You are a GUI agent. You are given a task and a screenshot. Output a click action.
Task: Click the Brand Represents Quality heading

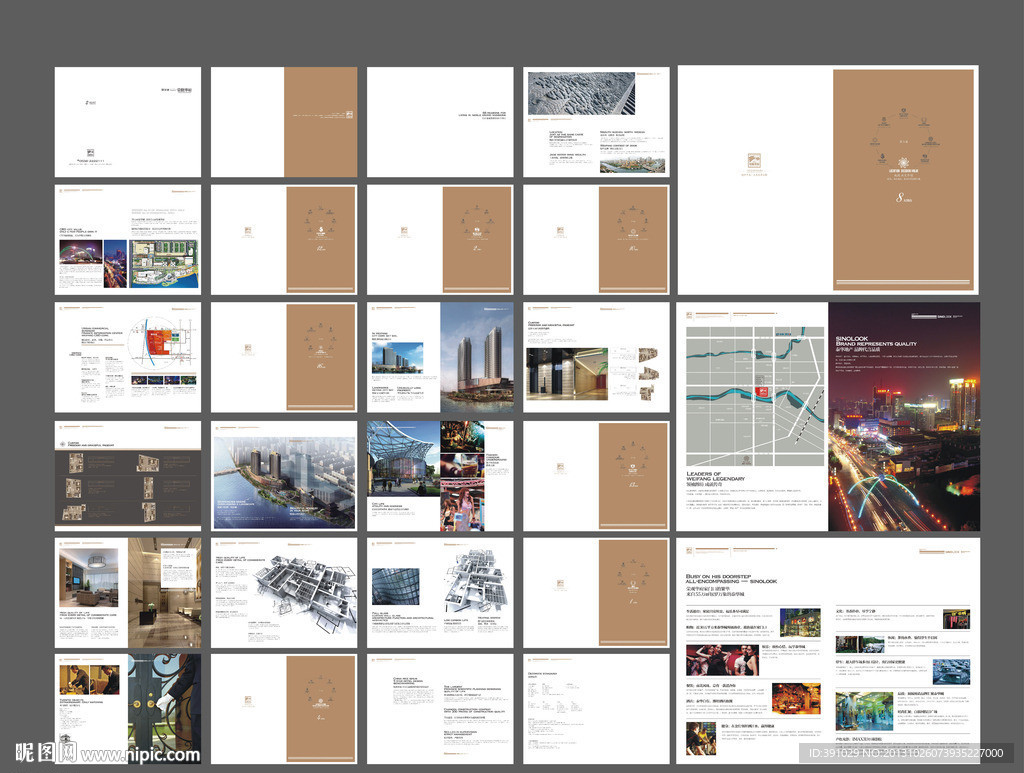pyautogui.click(x=875, y=345)
